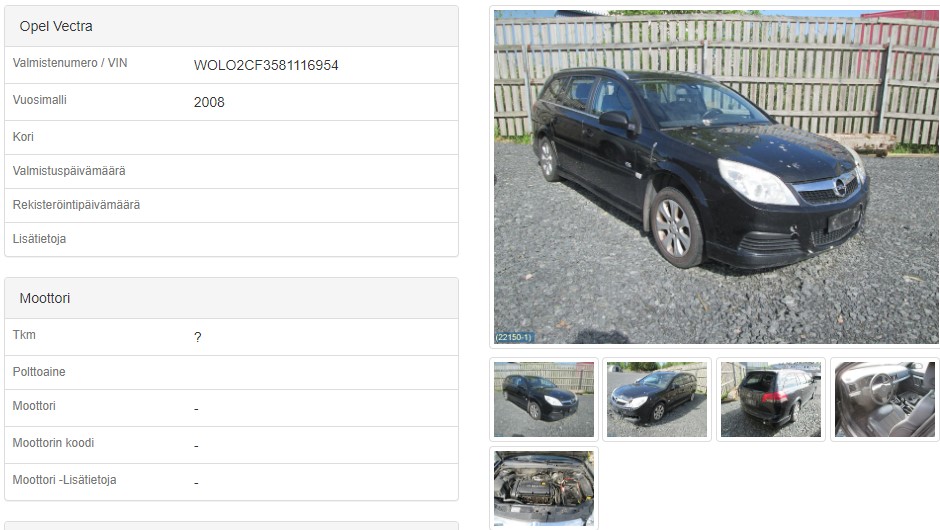This screenshot has height=530, width=940.
Task: Select the interior steering wheel thumbnail
Action: tap(885, 399)
